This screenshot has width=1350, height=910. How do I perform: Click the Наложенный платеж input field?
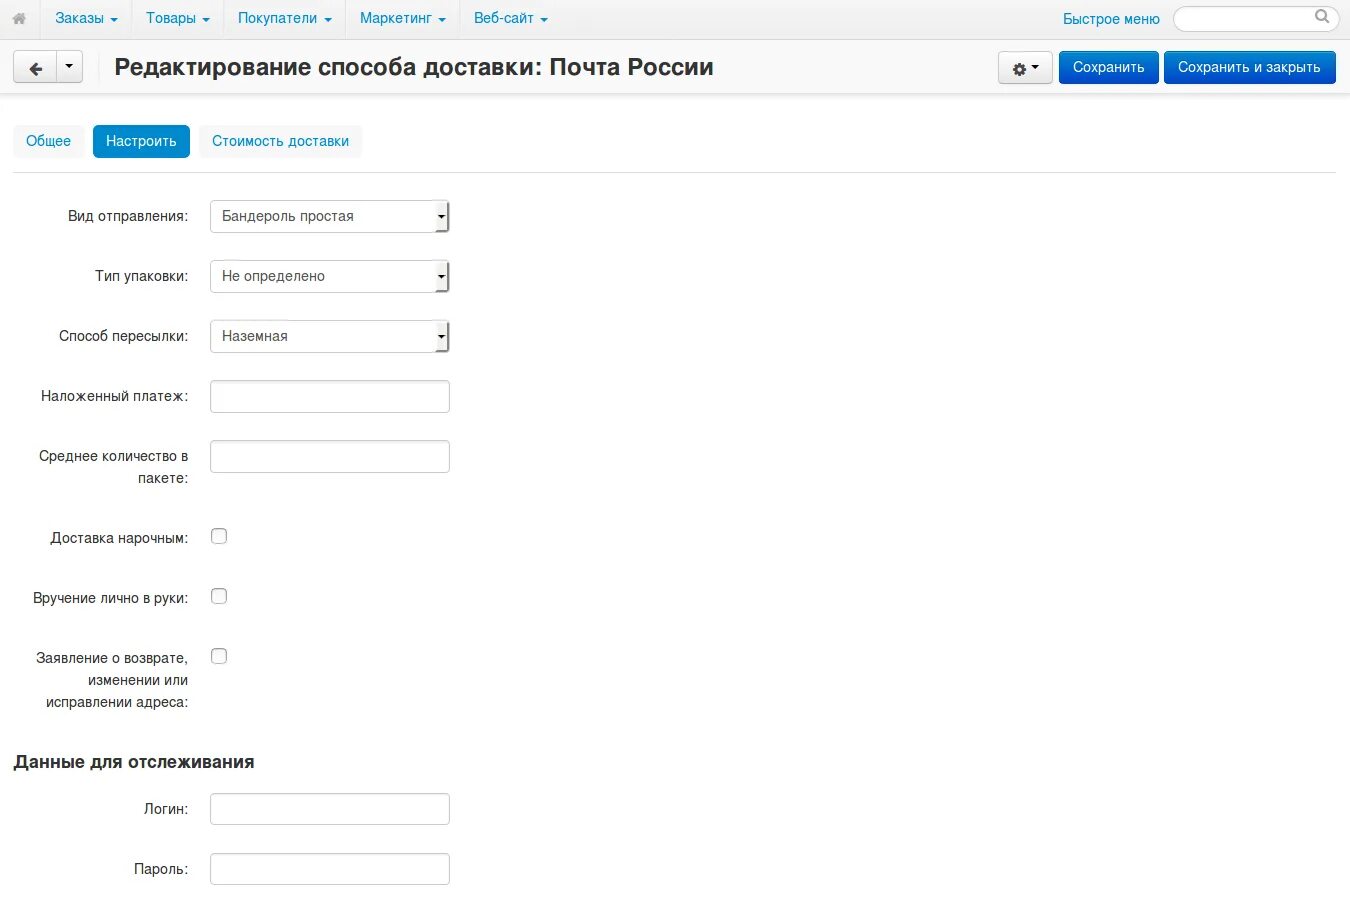330,396
